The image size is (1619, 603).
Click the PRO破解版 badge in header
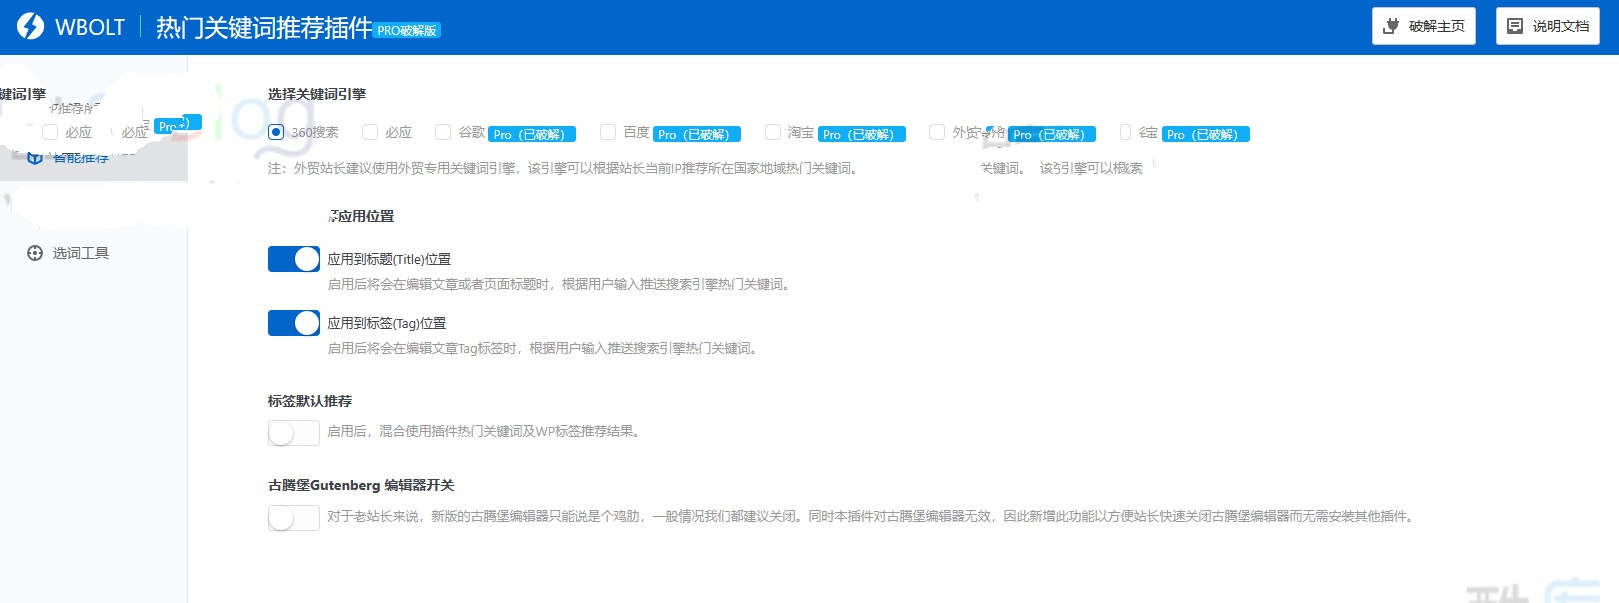[x=408, y=31]
